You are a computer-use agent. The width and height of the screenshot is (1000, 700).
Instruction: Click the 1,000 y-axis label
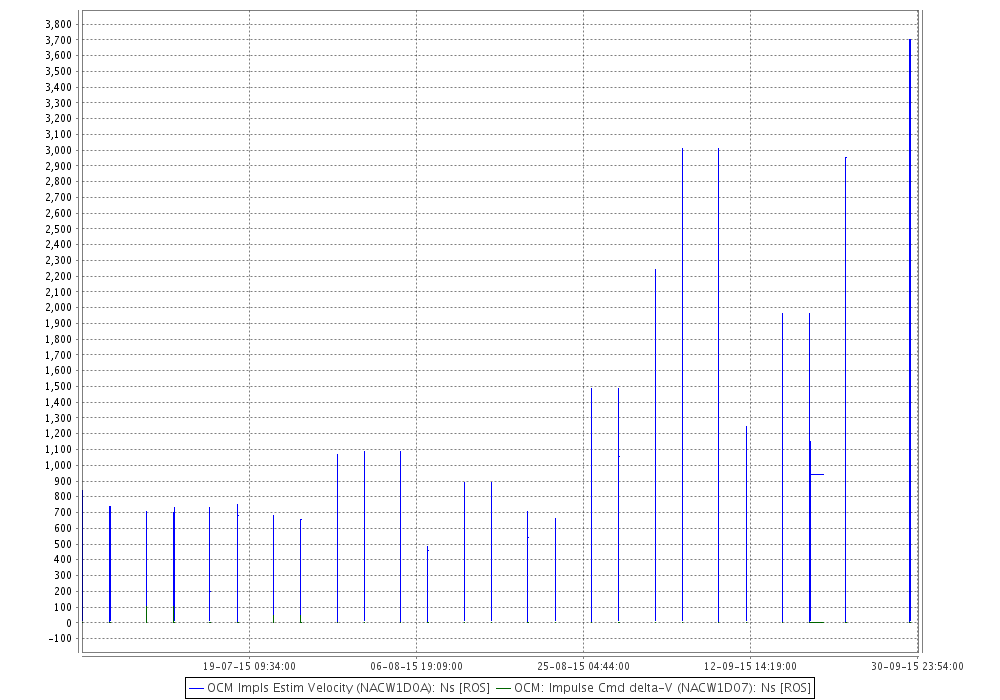click(x=59, y=465)
